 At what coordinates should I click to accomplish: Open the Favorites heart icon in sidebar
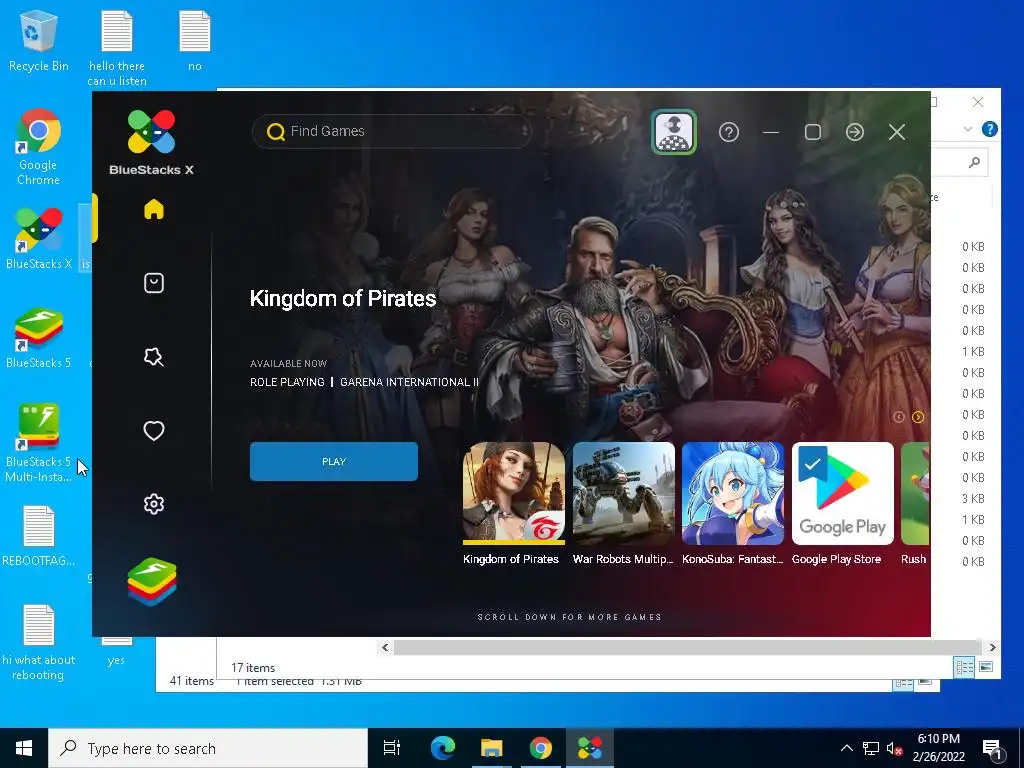153,430
